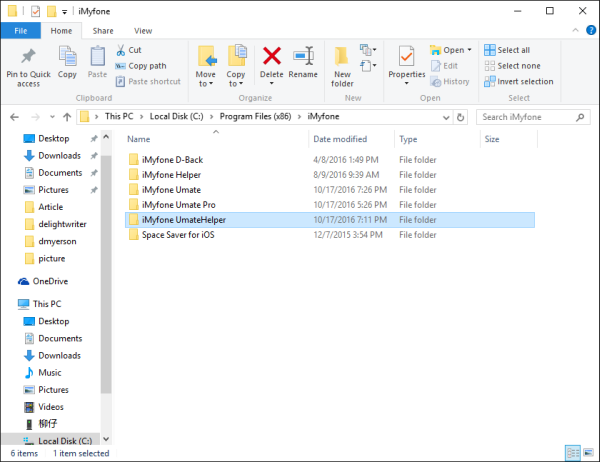Open the Copy to menu
The image size is (600, 462).
click(x=236, y=66)
